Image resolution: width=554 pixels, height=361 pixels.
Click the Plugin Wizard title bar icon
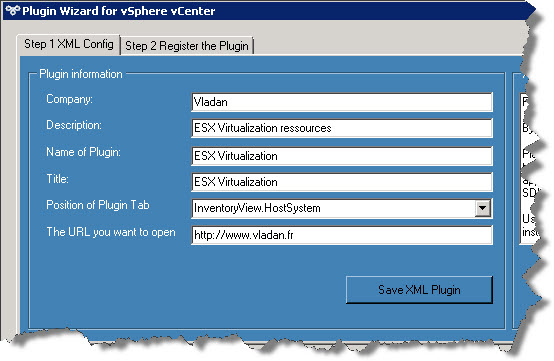coord(12,11)
